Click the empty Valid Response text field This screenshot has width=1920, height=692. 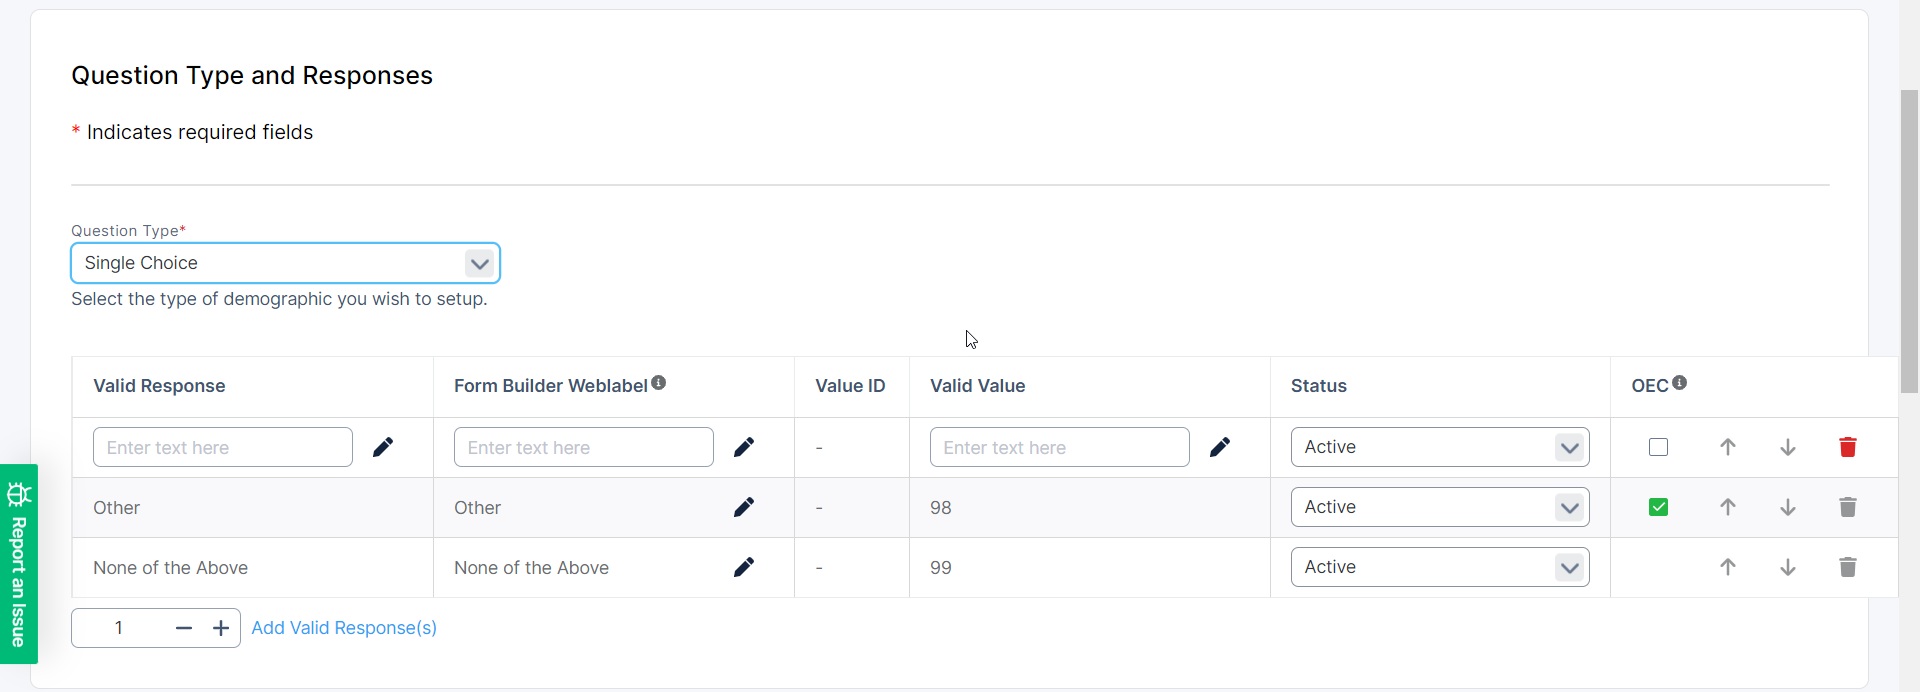coord(222,447)
